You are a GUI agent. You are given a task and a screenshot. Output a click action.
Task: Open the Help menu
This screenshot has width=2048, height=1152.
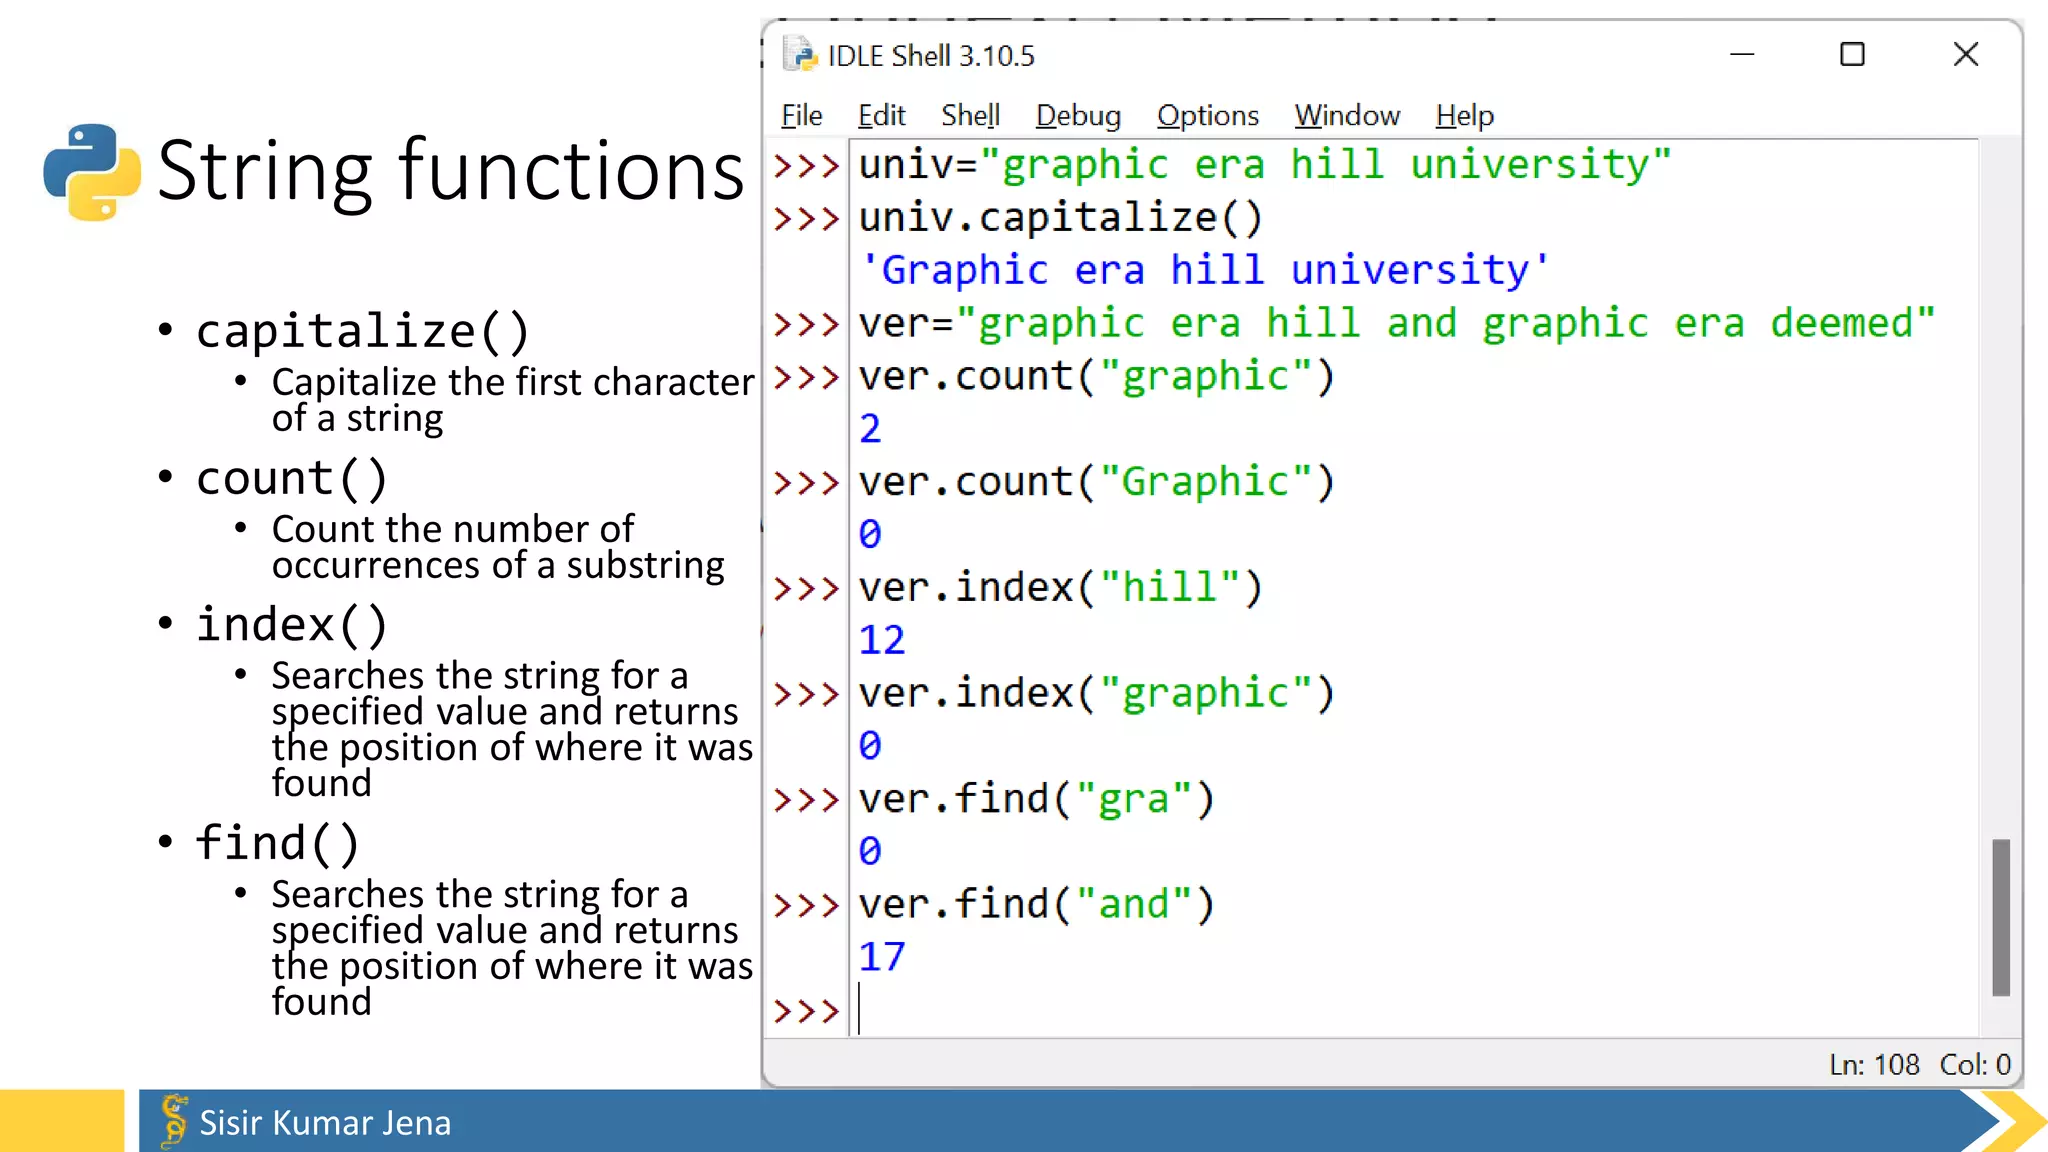click(1464, 116)
